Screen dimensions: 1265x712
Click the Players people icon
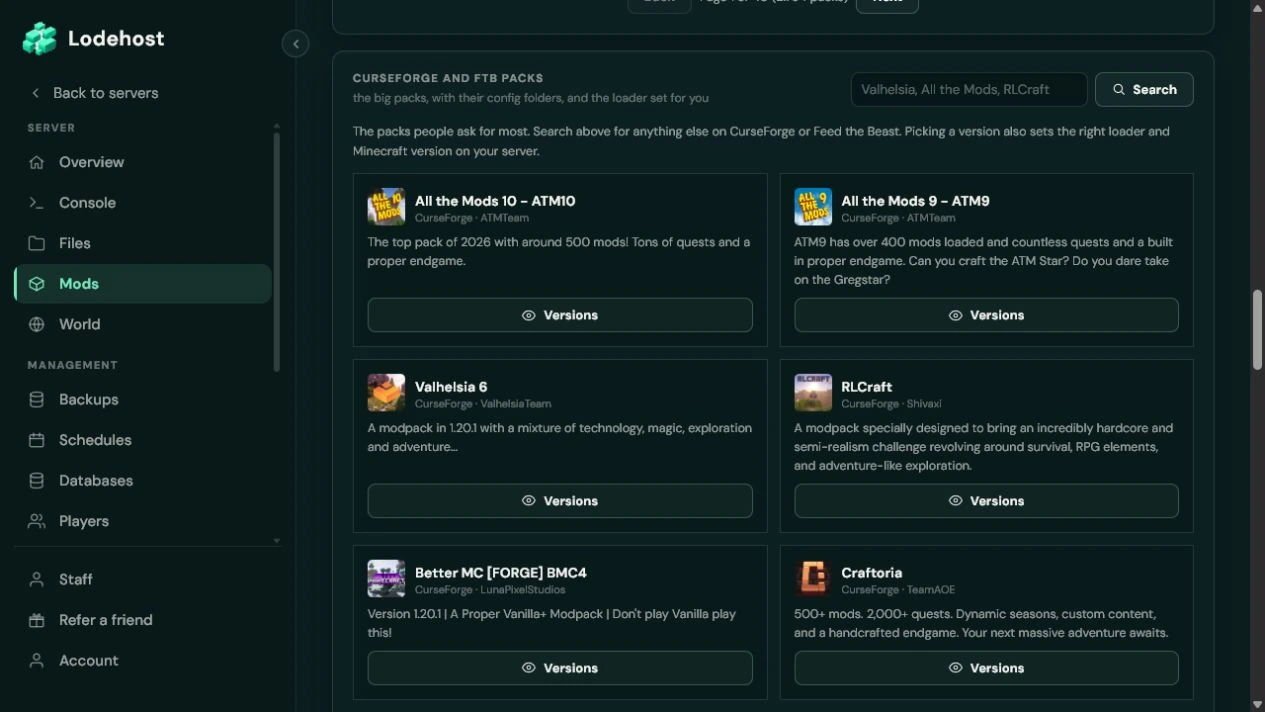coord(37,521)
